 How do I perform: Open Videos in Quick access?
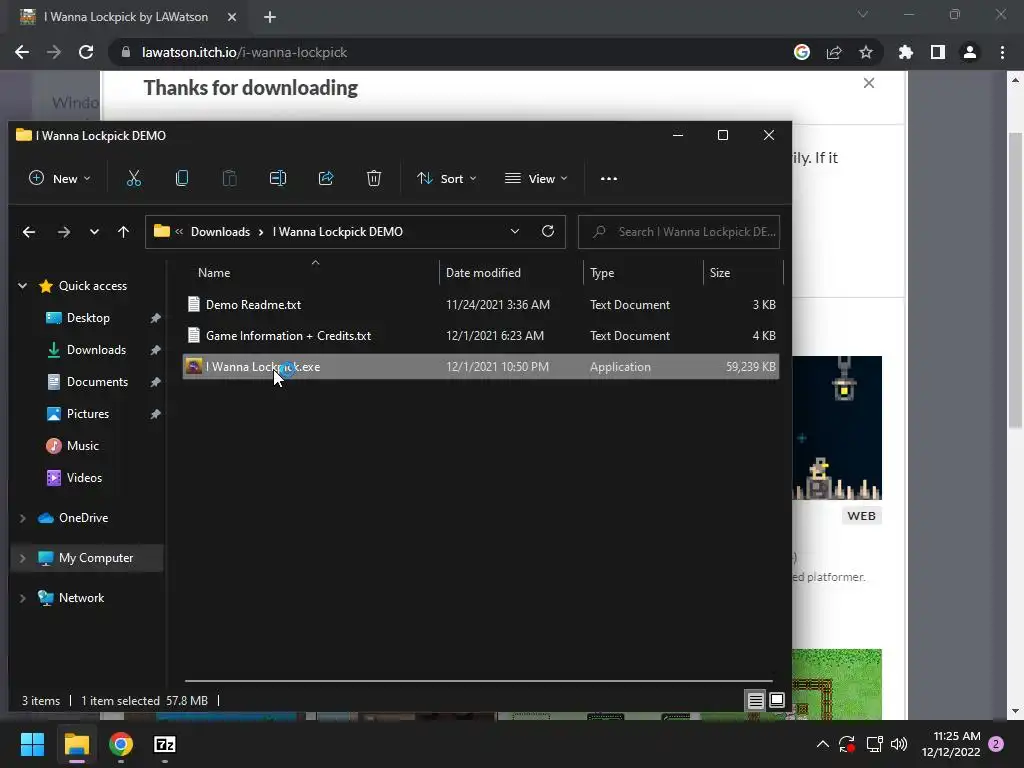click(84, 478)
